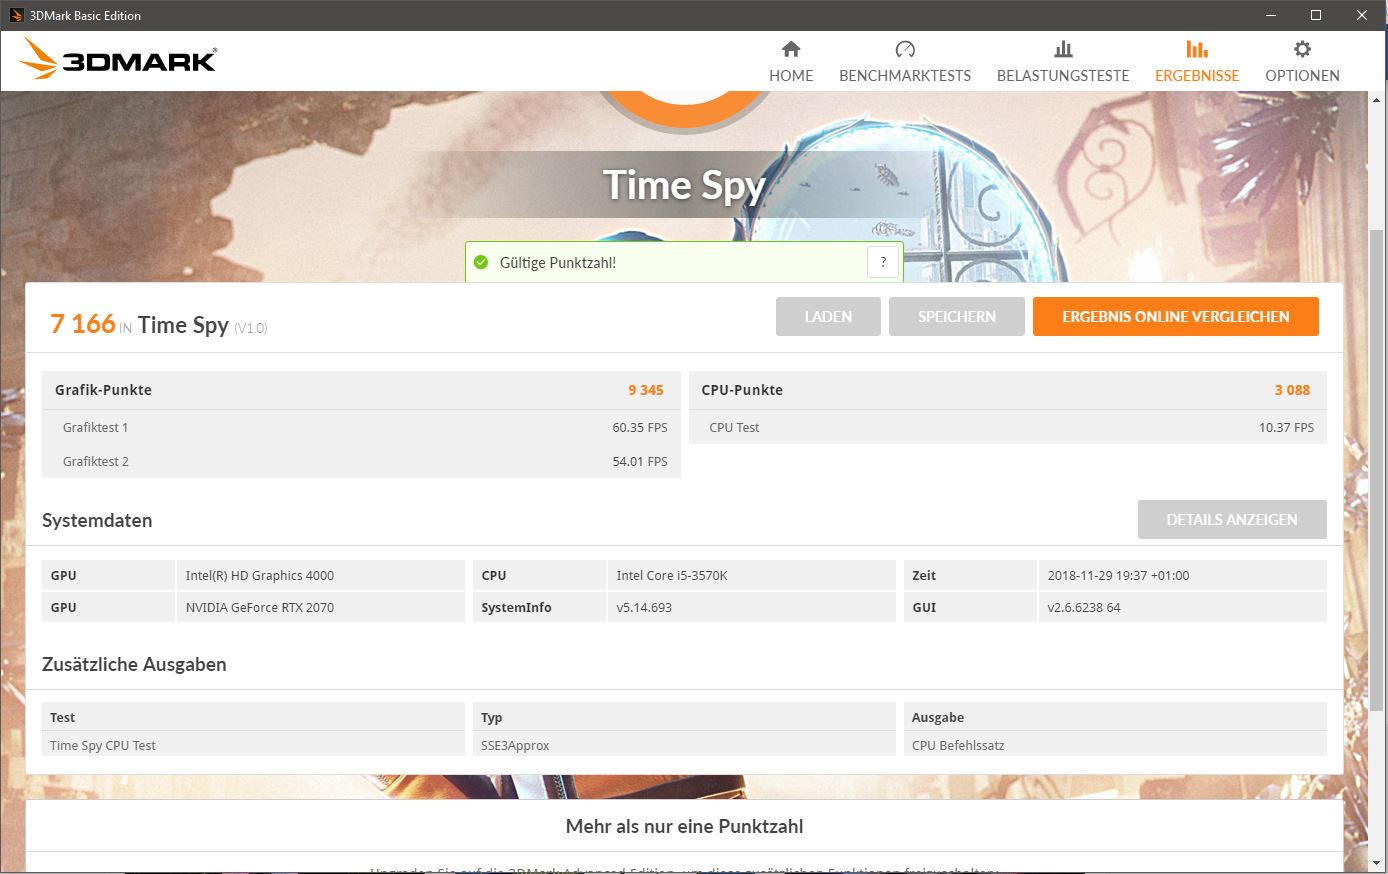Click the 3DMark title bar app icon
This screenshot has width=1388, height=874.
(16, 15)
